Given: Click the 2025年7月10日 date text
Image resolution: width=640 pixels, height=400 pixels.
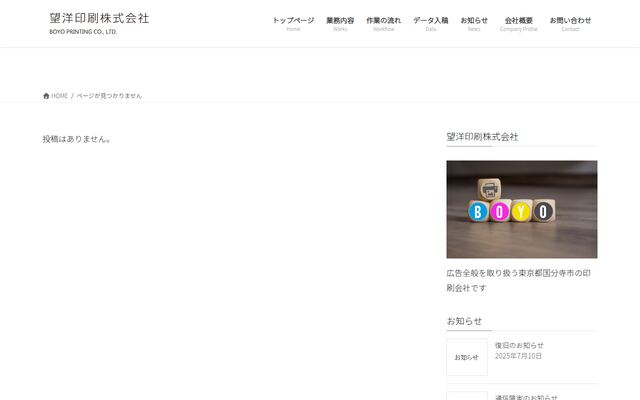Looking at the screenshot, I should point(518,356).
